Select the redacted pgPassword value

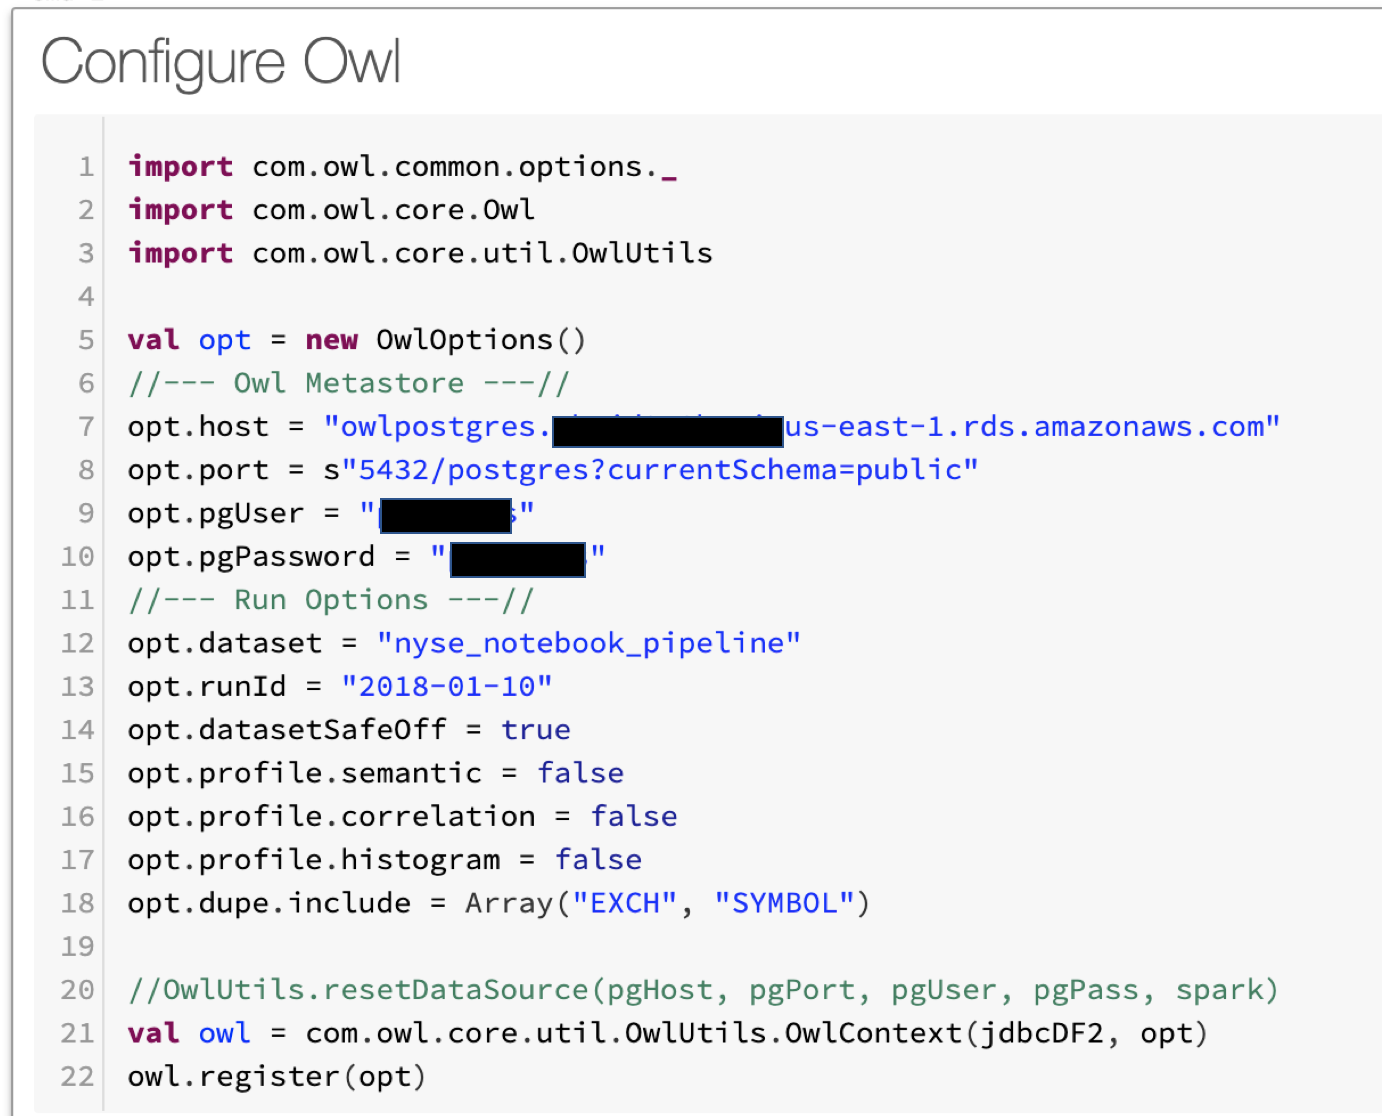click(517, 559)
